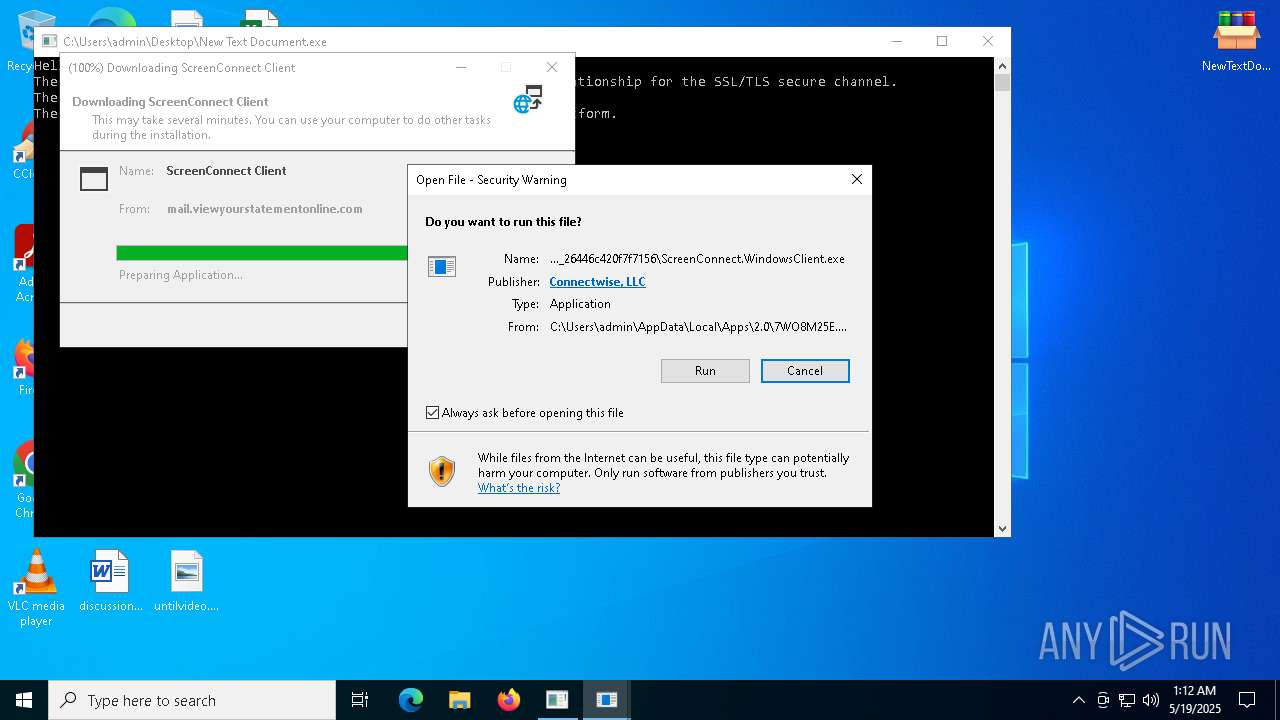1280x720 pixels.
Task: Show hidden system tray icons
Action: pos(1078,700)
